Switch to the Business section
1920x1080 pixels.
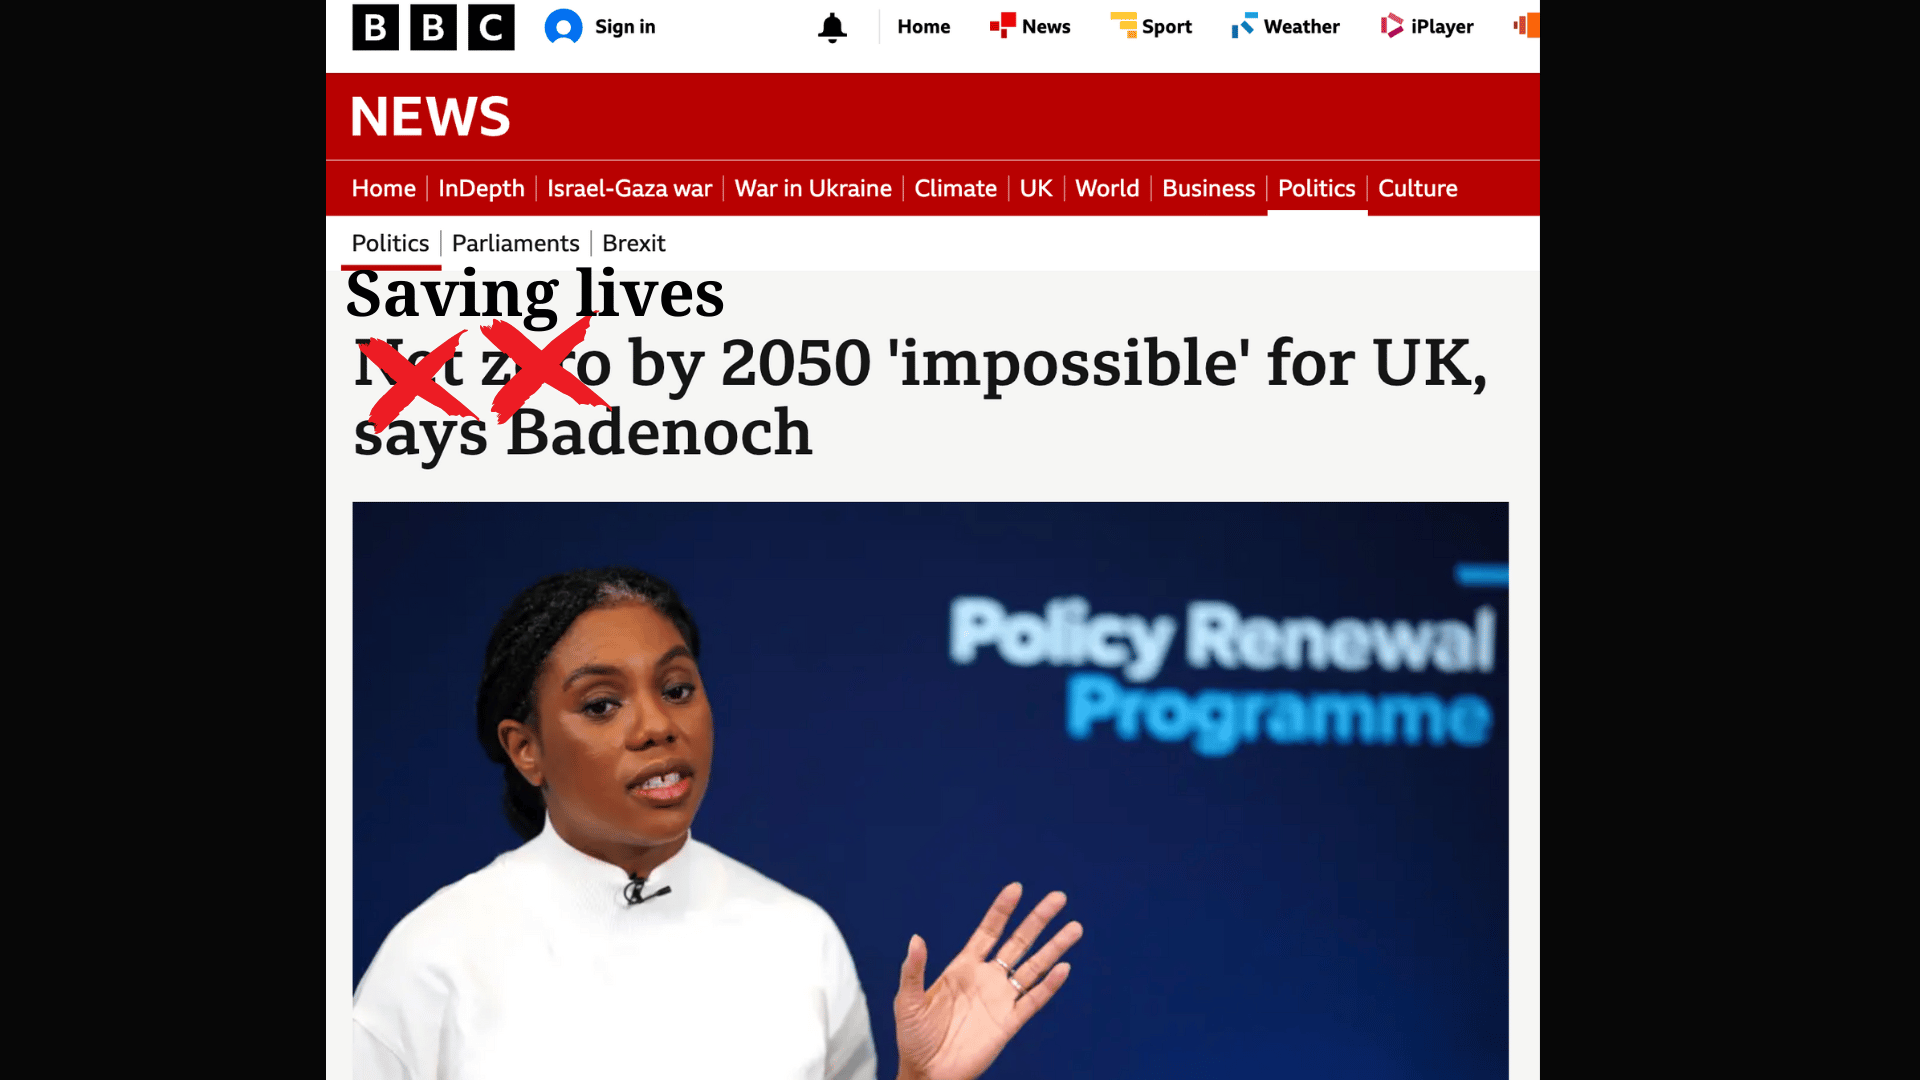click(x=1208, y=188)
